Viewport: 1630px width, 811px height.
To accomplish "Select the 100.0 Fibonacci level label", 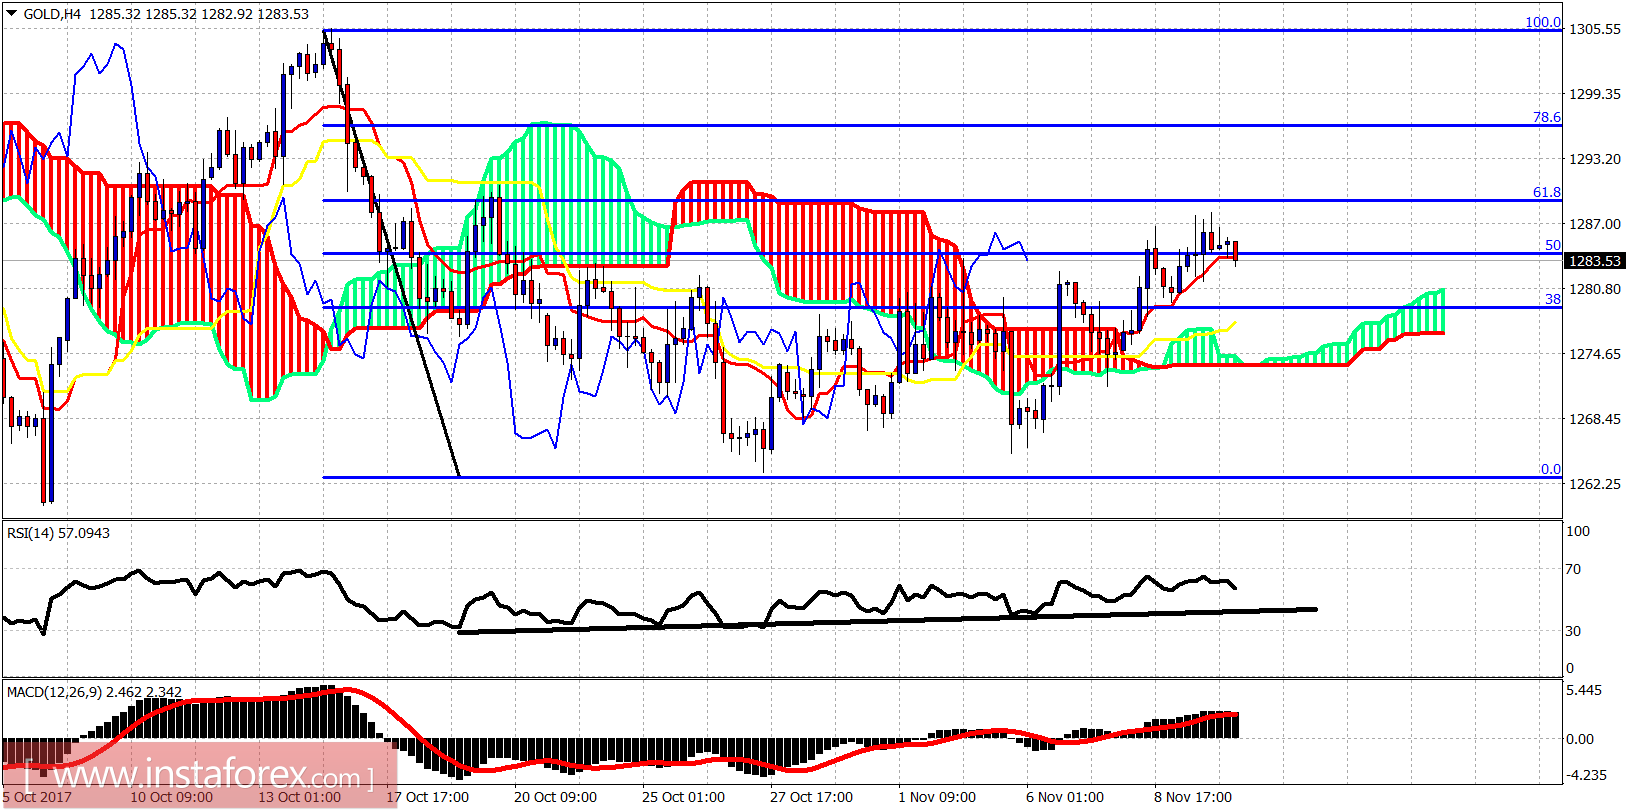I will (x=1542, y=22).
